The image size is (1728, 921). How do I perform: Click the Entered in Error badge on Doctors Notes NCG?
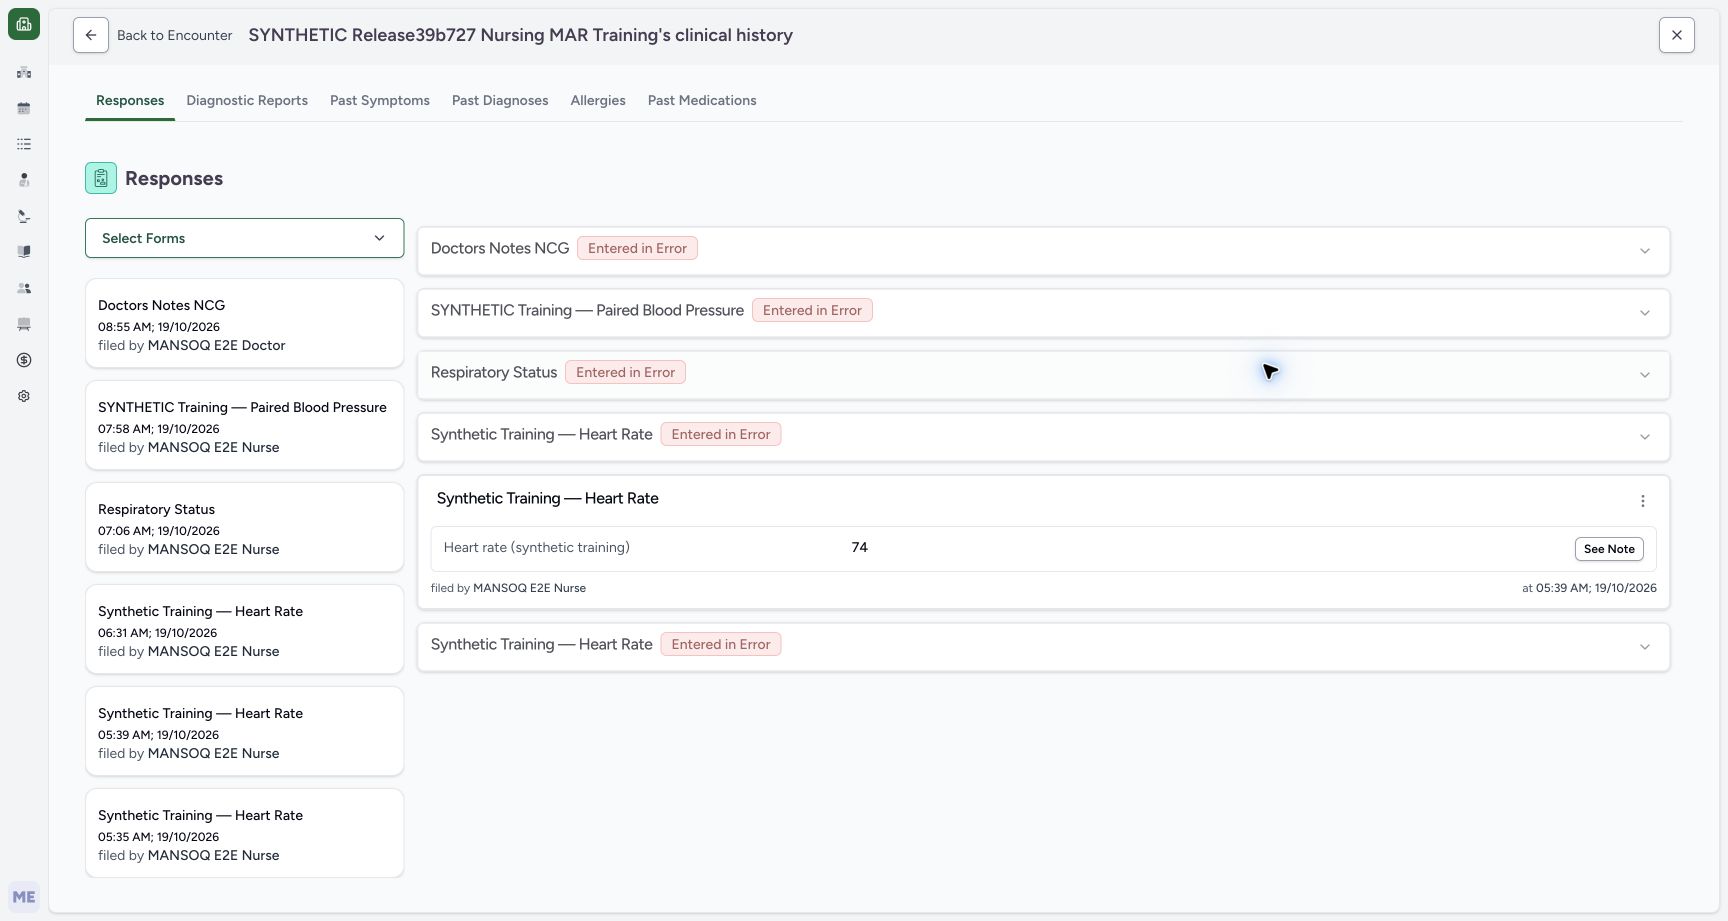pos(637,248)
